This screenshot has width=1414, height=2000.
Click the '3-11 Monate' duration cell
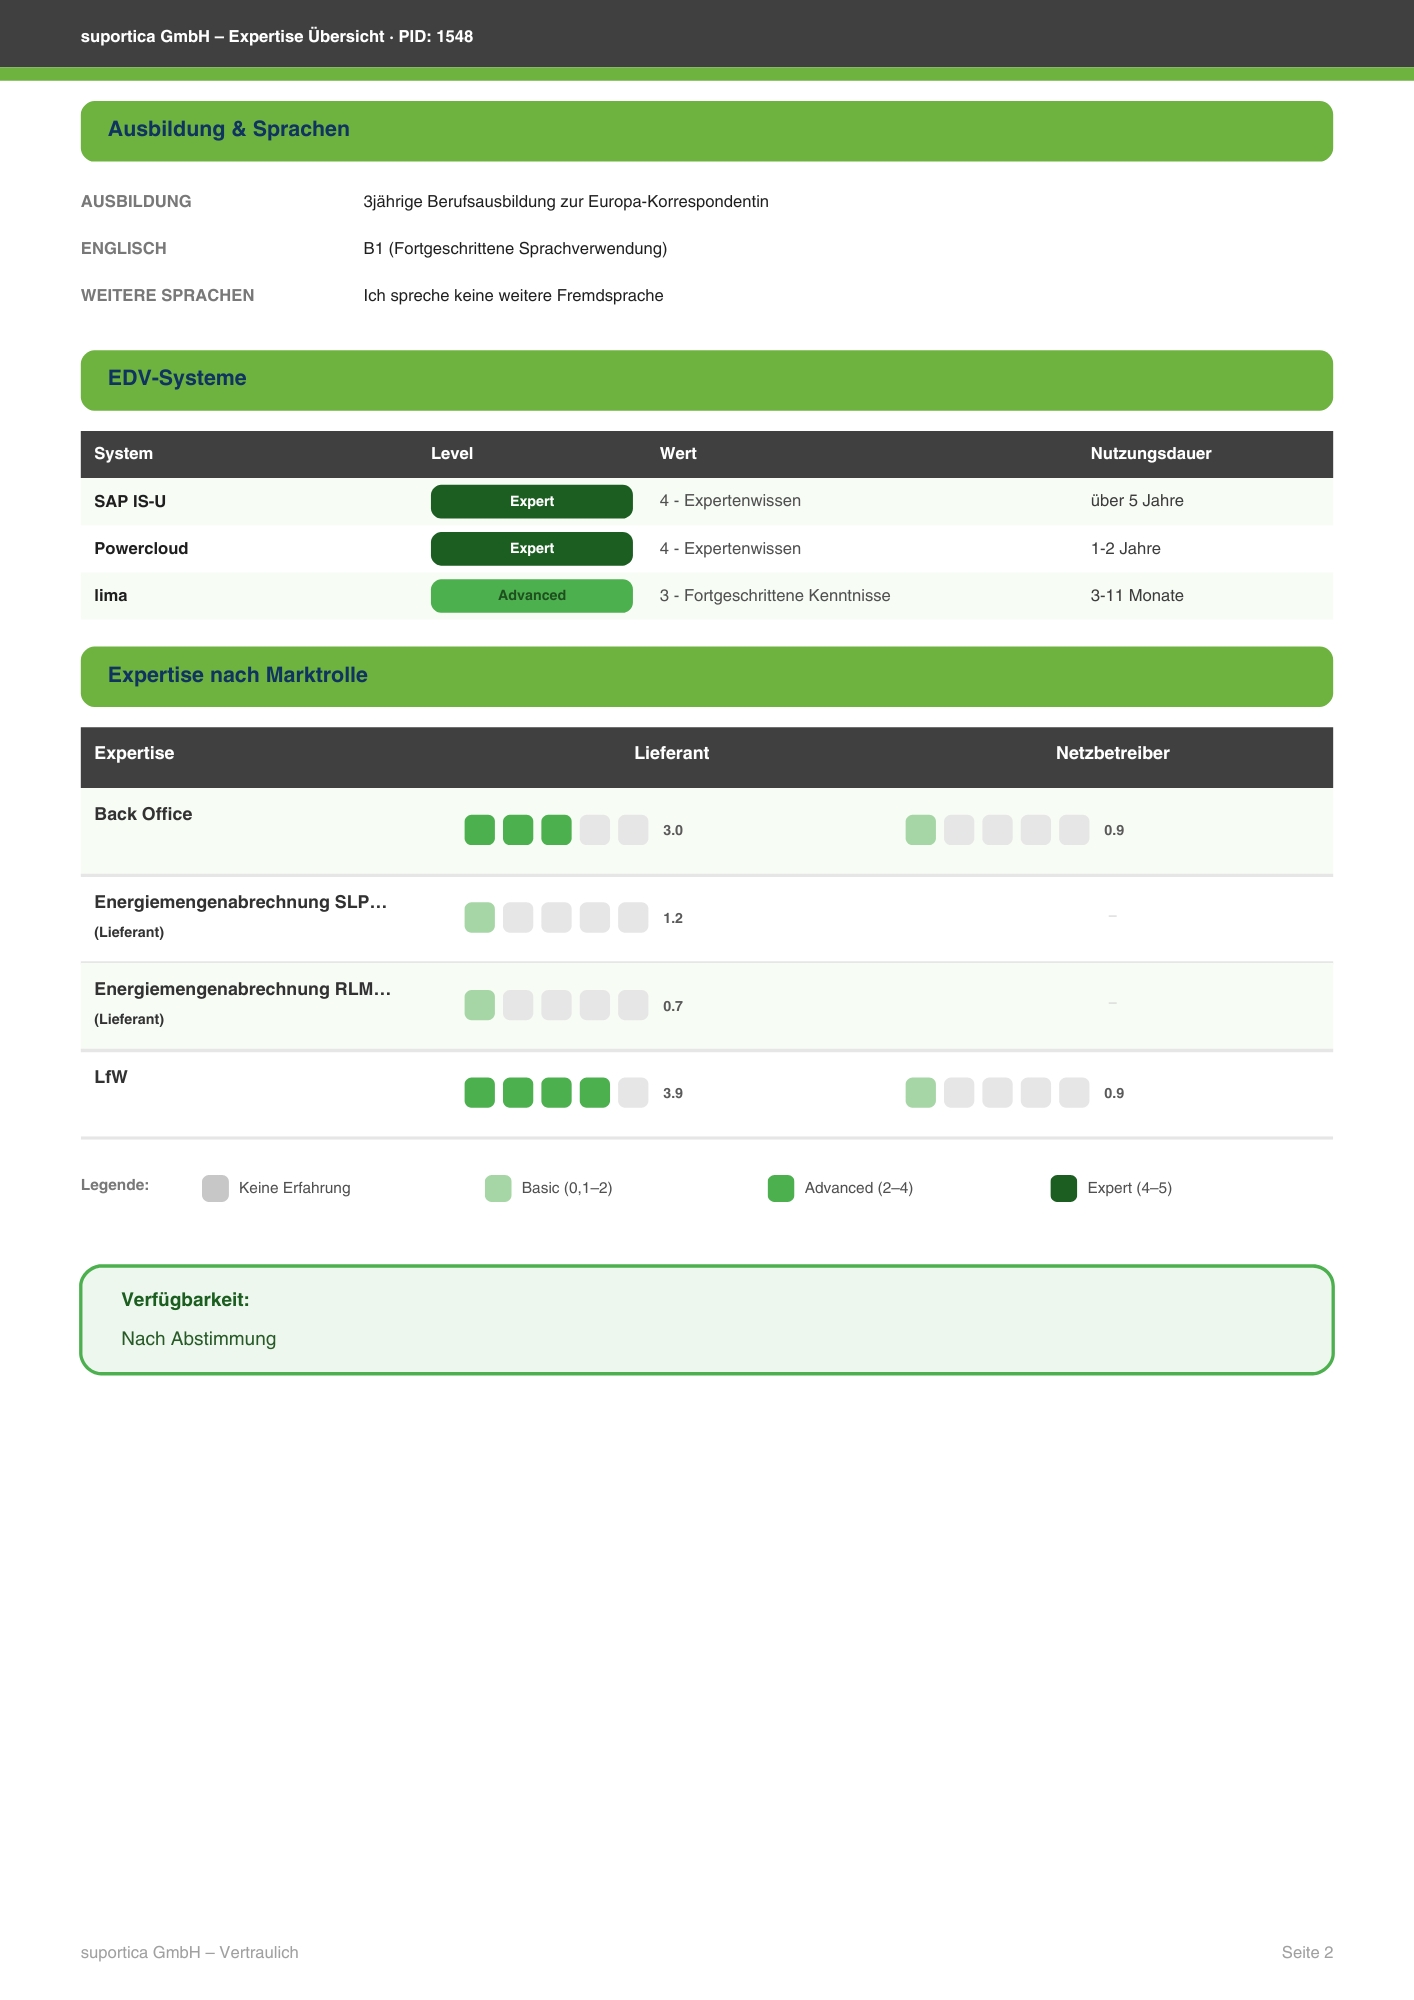click(x=1137, y=595)
